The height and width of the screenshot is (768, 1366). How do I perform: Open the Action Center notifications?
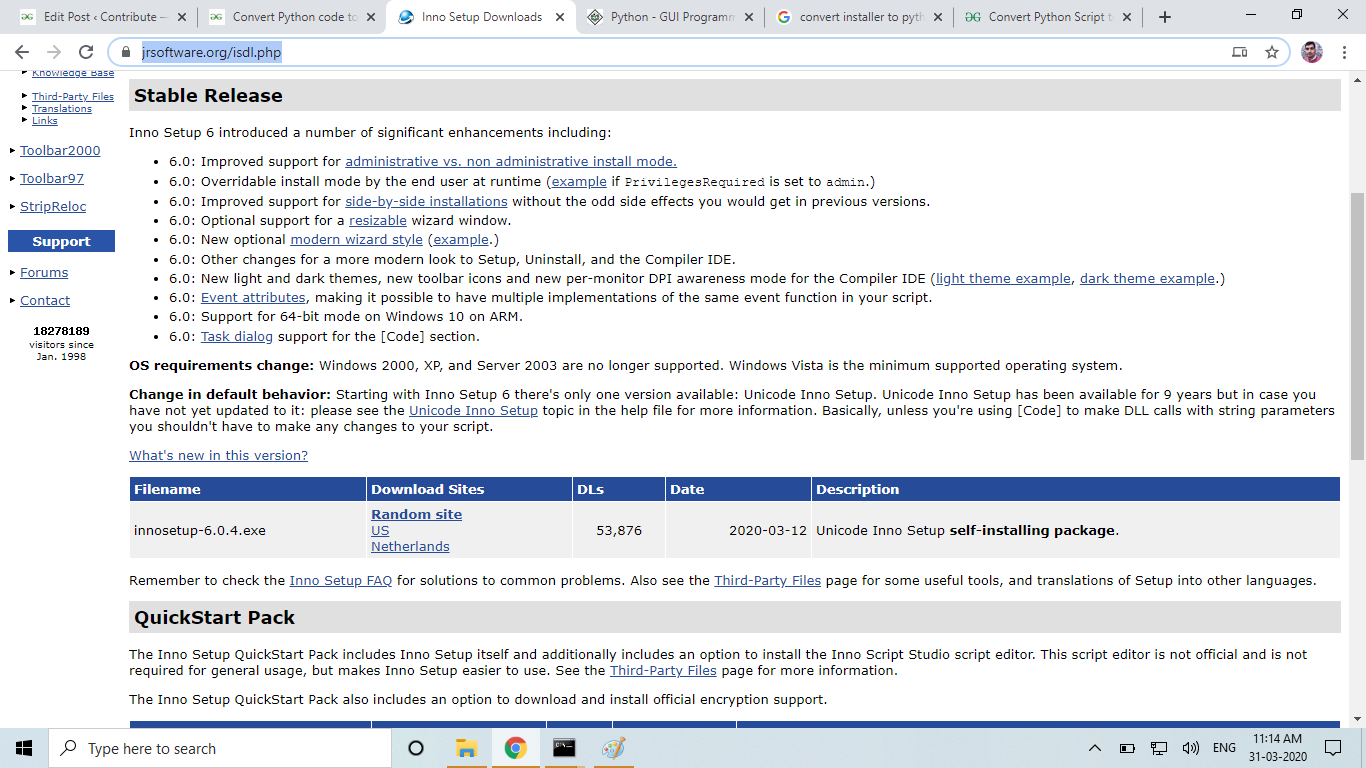(1333, 748)
